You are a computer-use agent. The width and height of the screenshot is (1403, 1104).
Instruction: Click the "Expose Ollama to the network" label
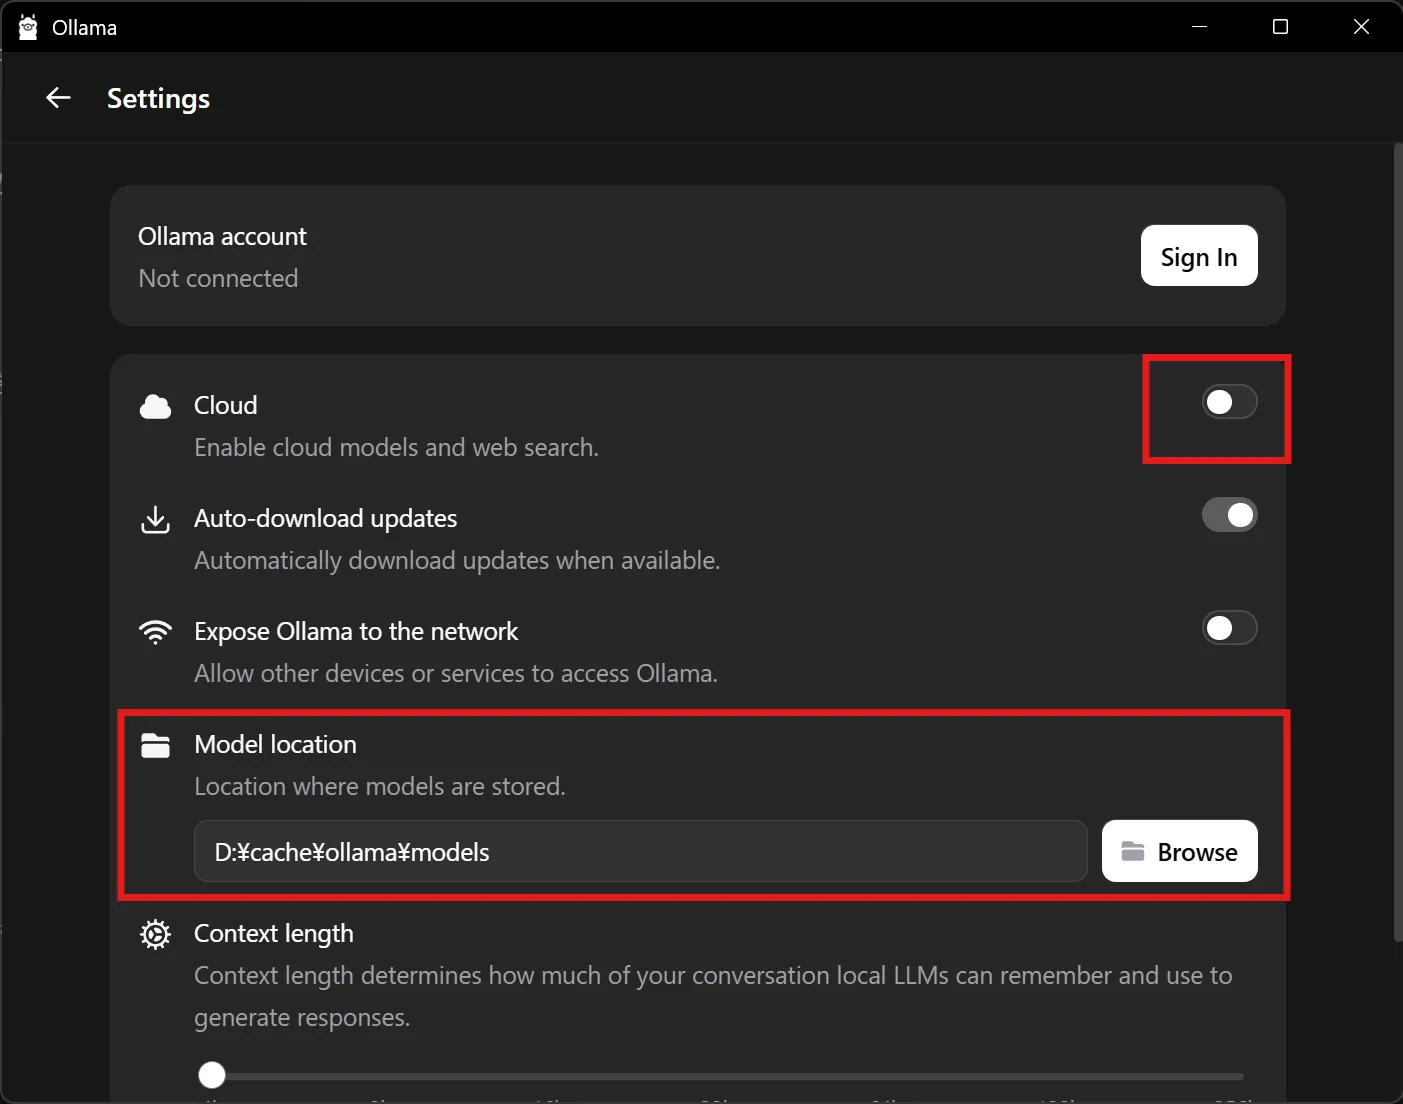click(356, 631)
